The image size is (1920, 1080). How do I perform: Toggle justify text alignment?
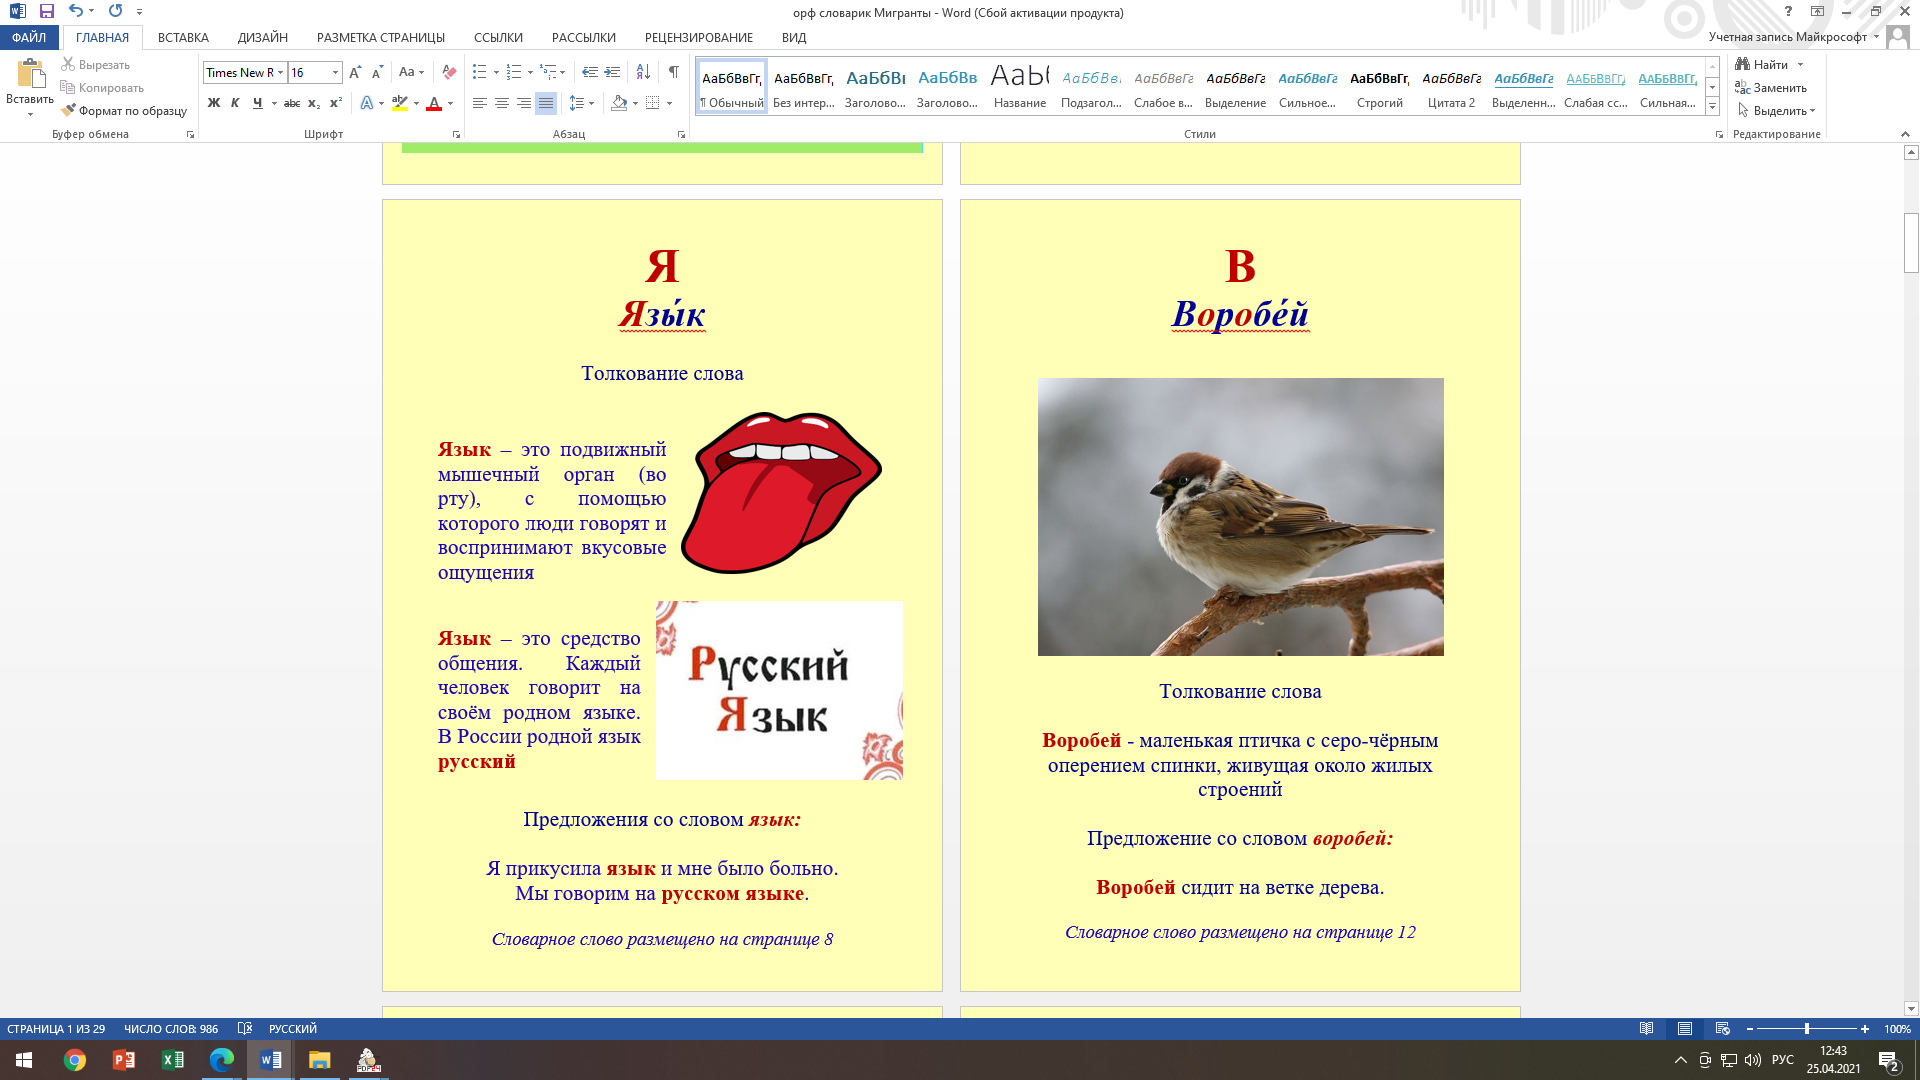[x=545, y=103]
